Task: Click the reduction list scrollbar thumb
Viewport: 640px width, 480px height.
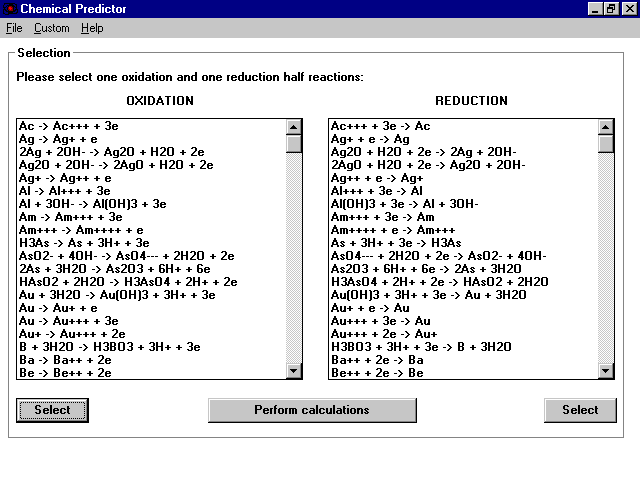Action: (606, 143)
